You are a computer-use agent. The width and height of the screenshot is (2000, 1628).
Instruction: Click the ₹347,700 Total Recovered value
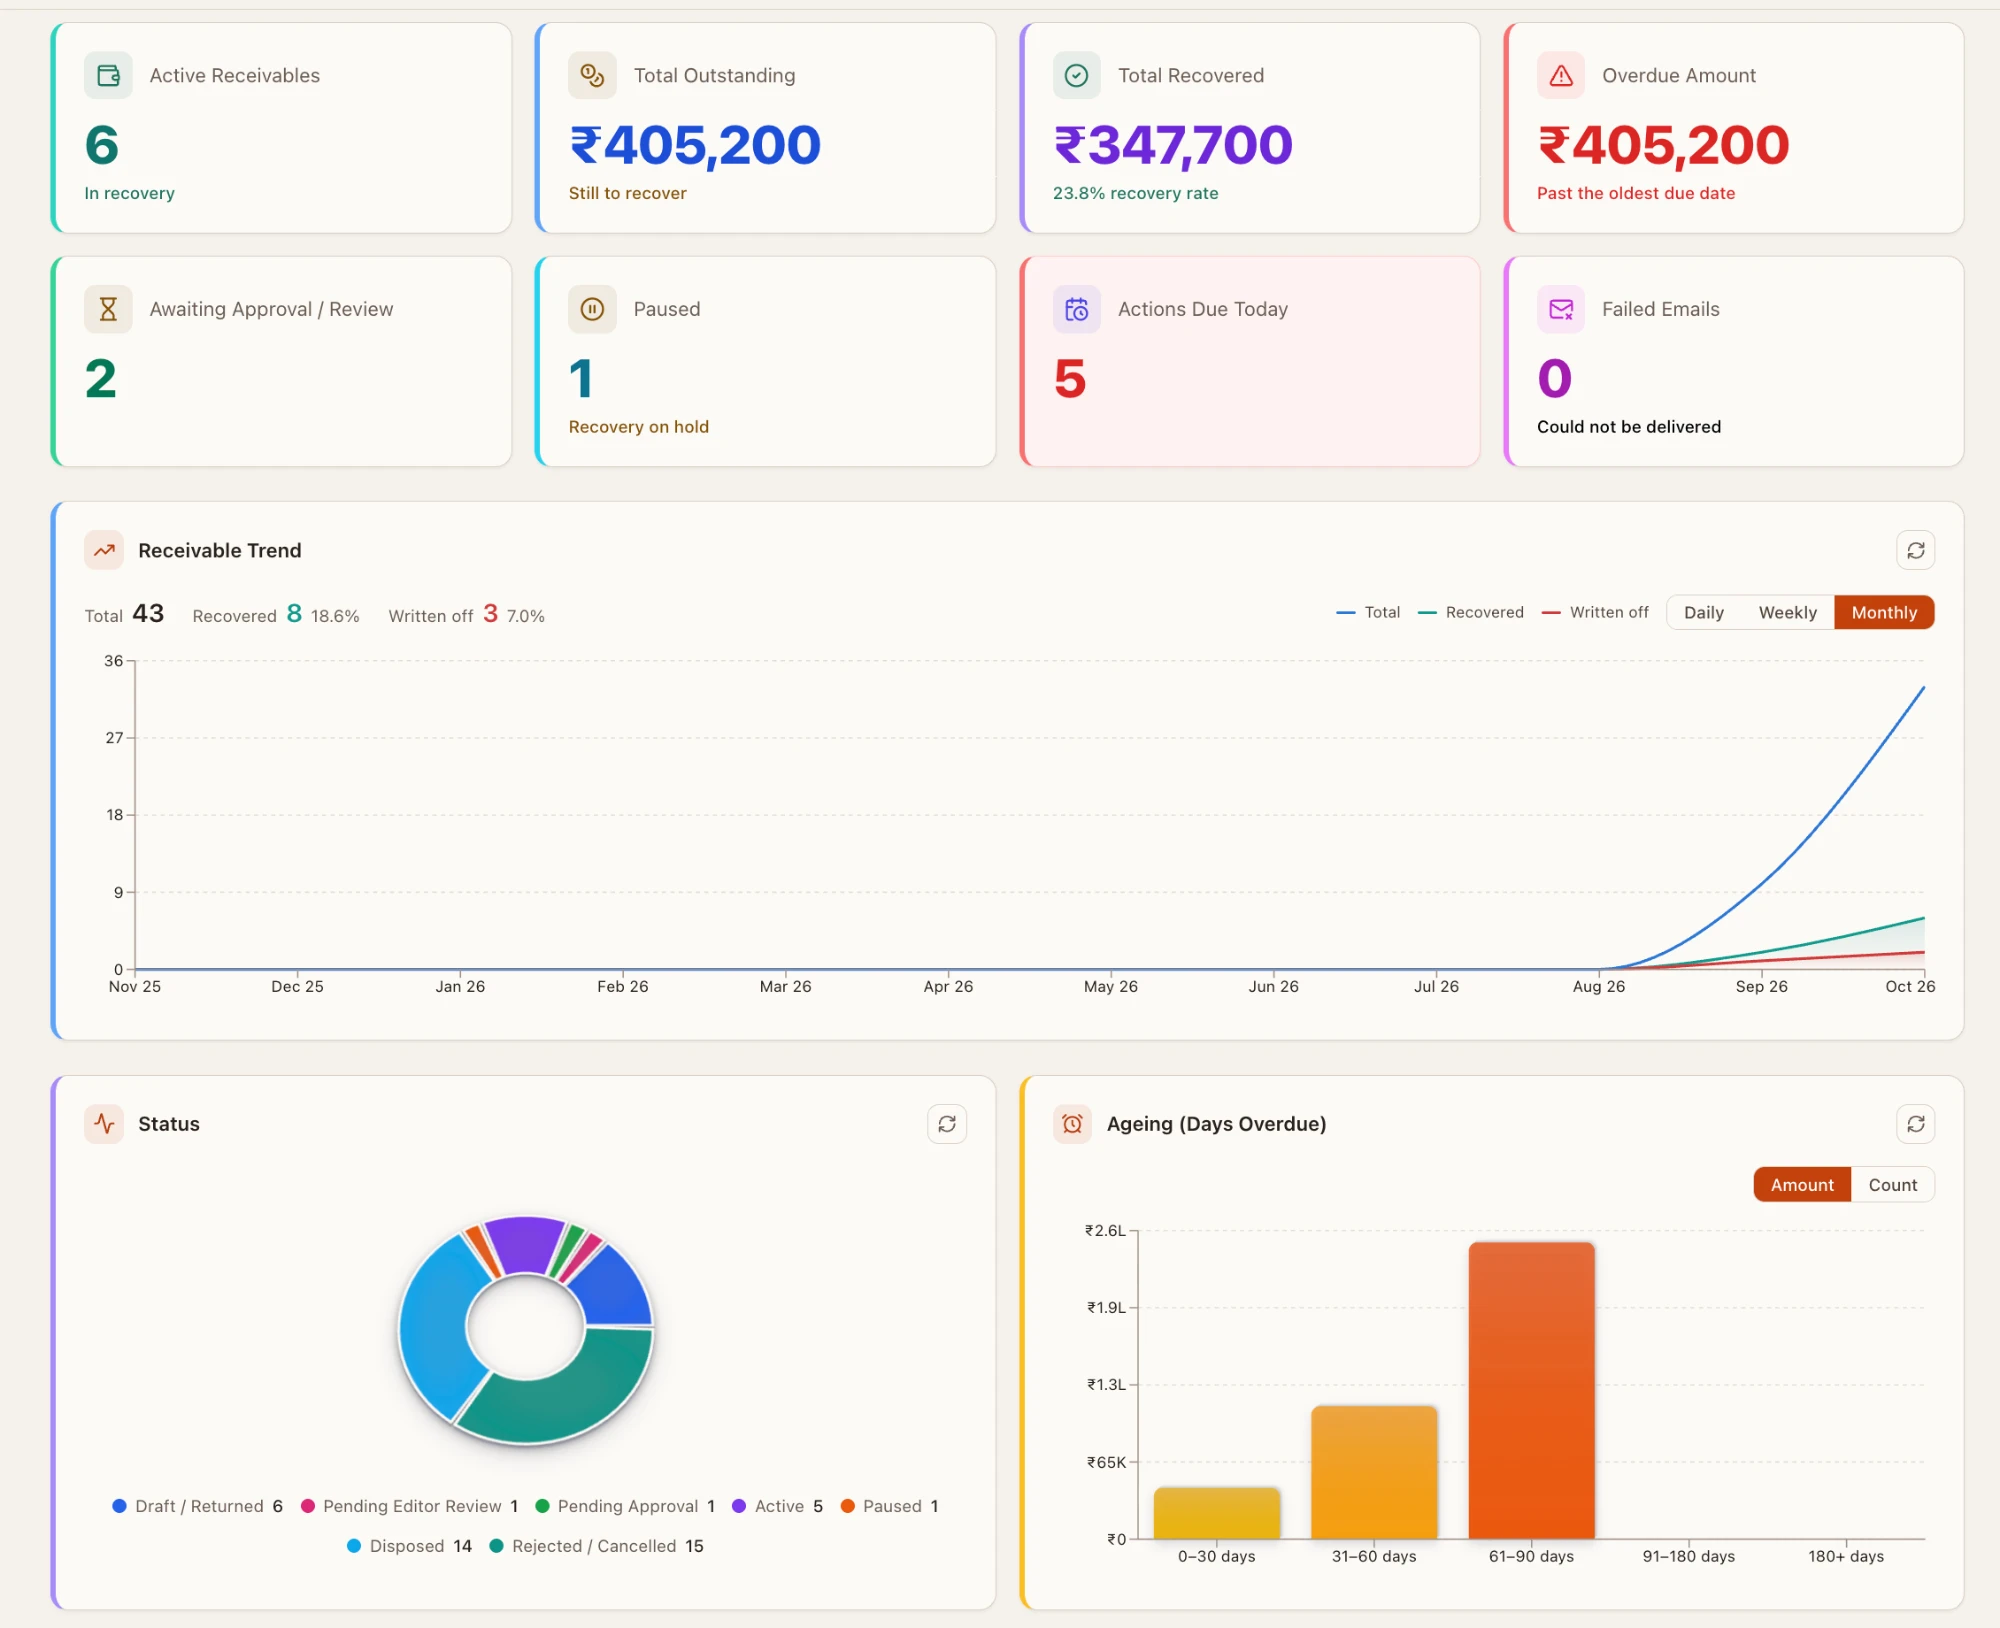(1173, 145)
